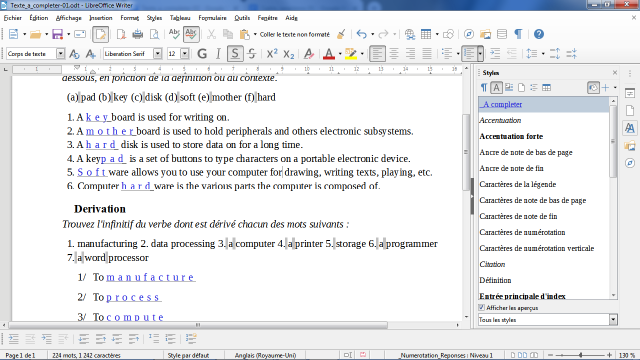Click the Redo arrow icon

(383, 34)
